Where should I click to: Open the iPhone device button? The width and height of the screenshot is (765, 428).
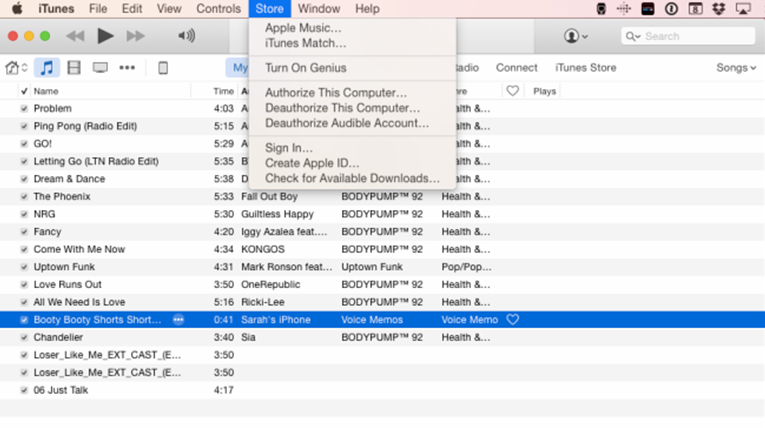163,68
